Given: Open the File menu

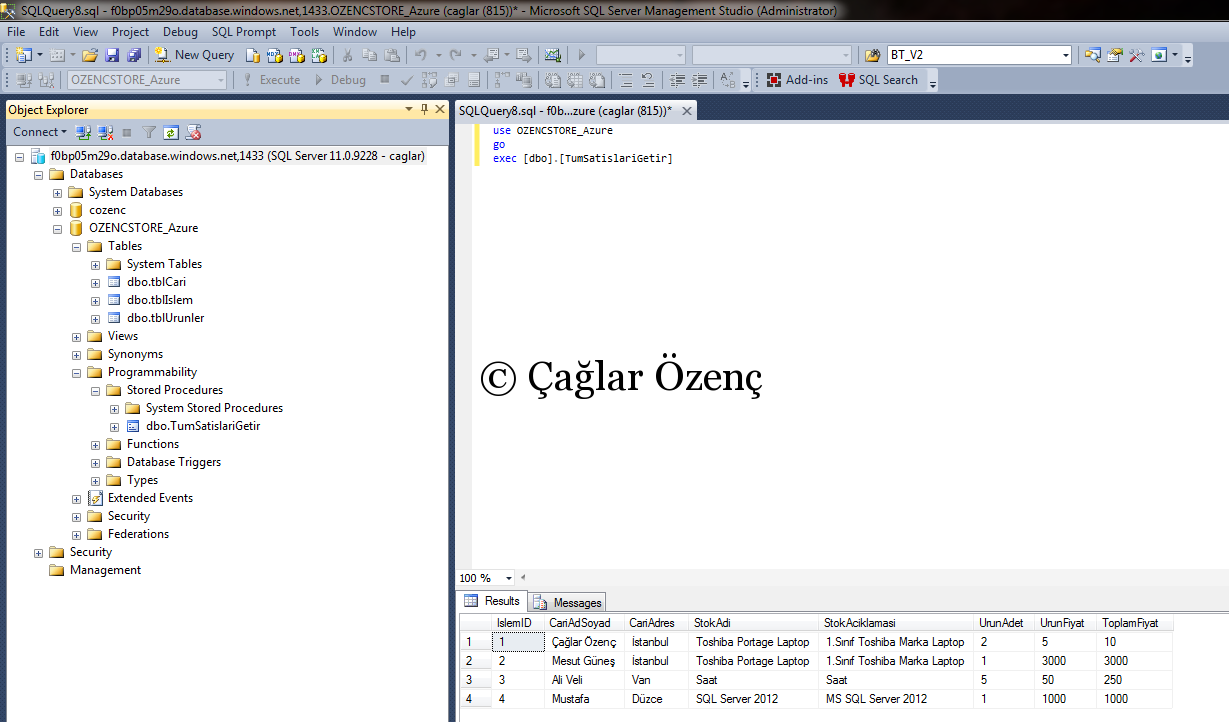Looking at the screenshot, I should [x=16, y=32].
